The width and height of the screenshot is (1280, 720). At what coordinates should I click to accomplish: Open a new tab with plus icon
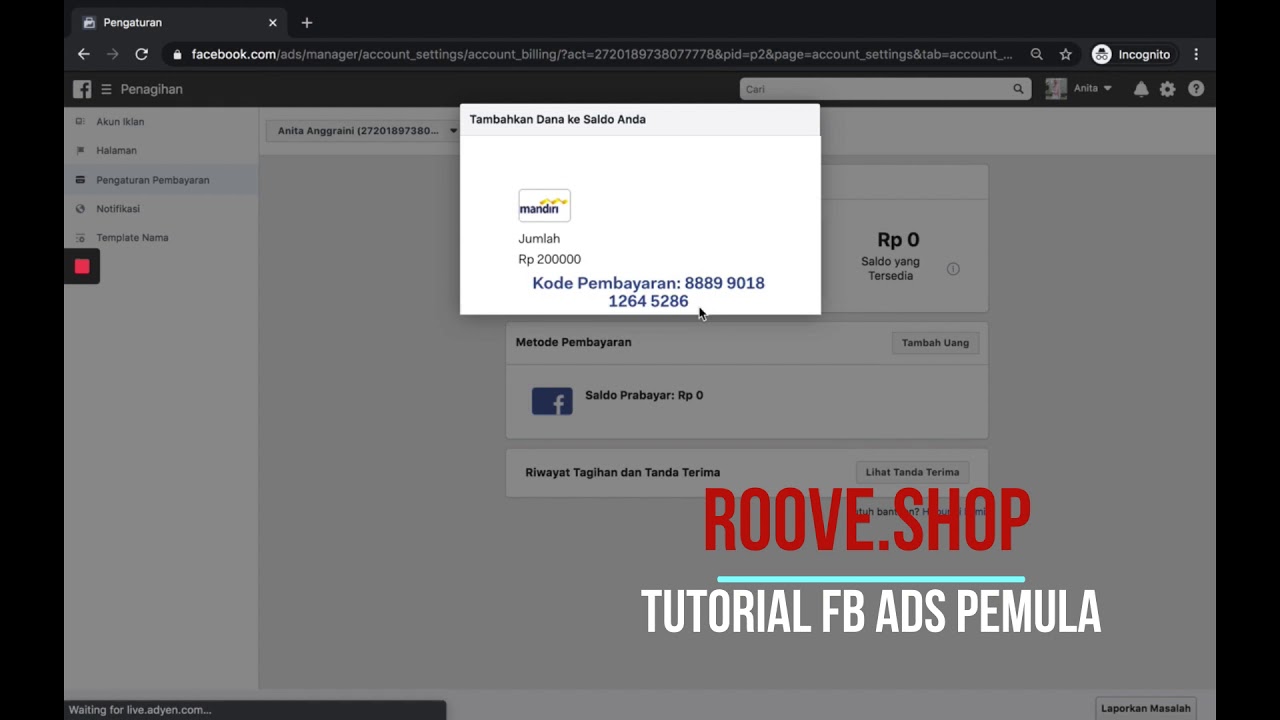(x=307, y=22)
